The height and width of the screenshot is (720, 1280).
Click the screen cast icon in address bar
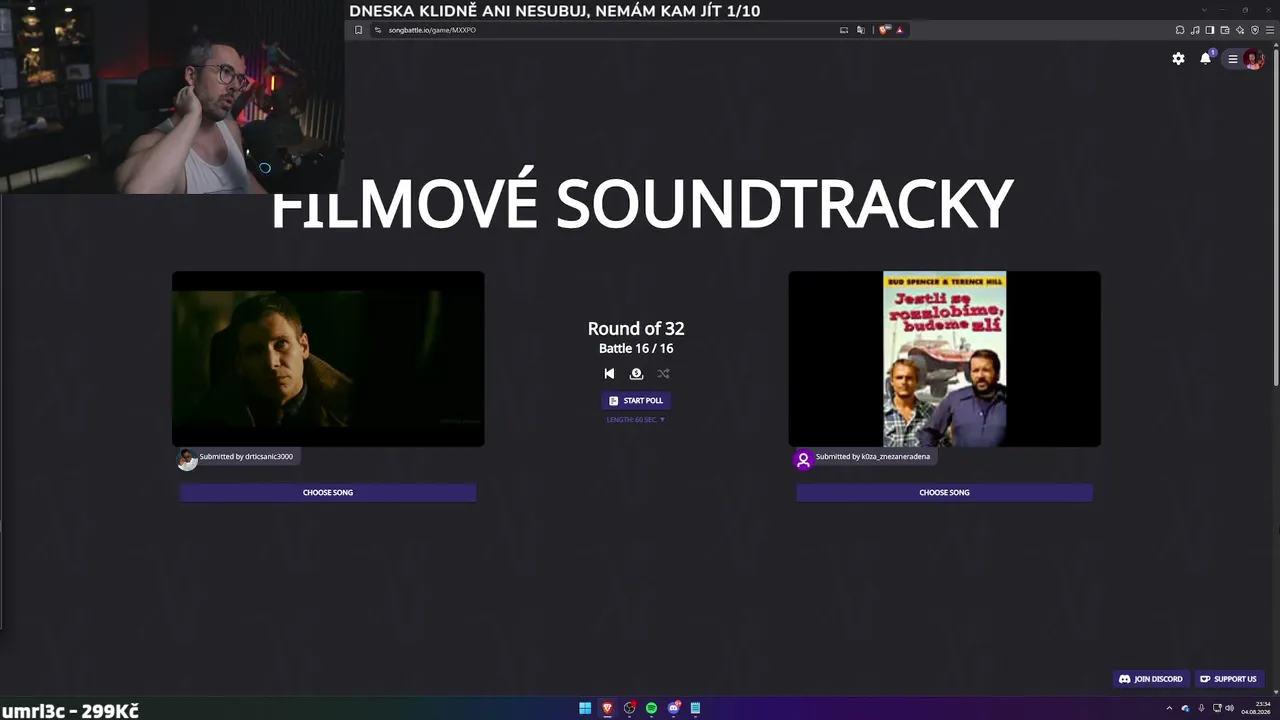(844, 30)
